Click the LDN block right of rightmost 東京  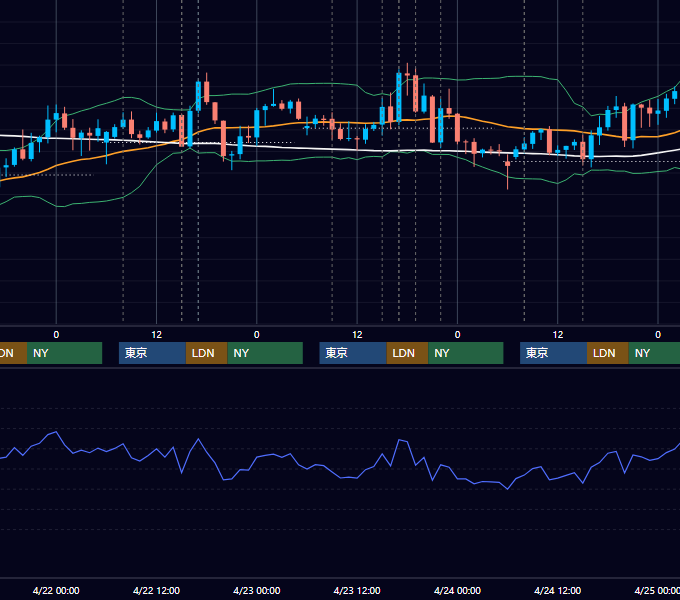click(608, 353)
